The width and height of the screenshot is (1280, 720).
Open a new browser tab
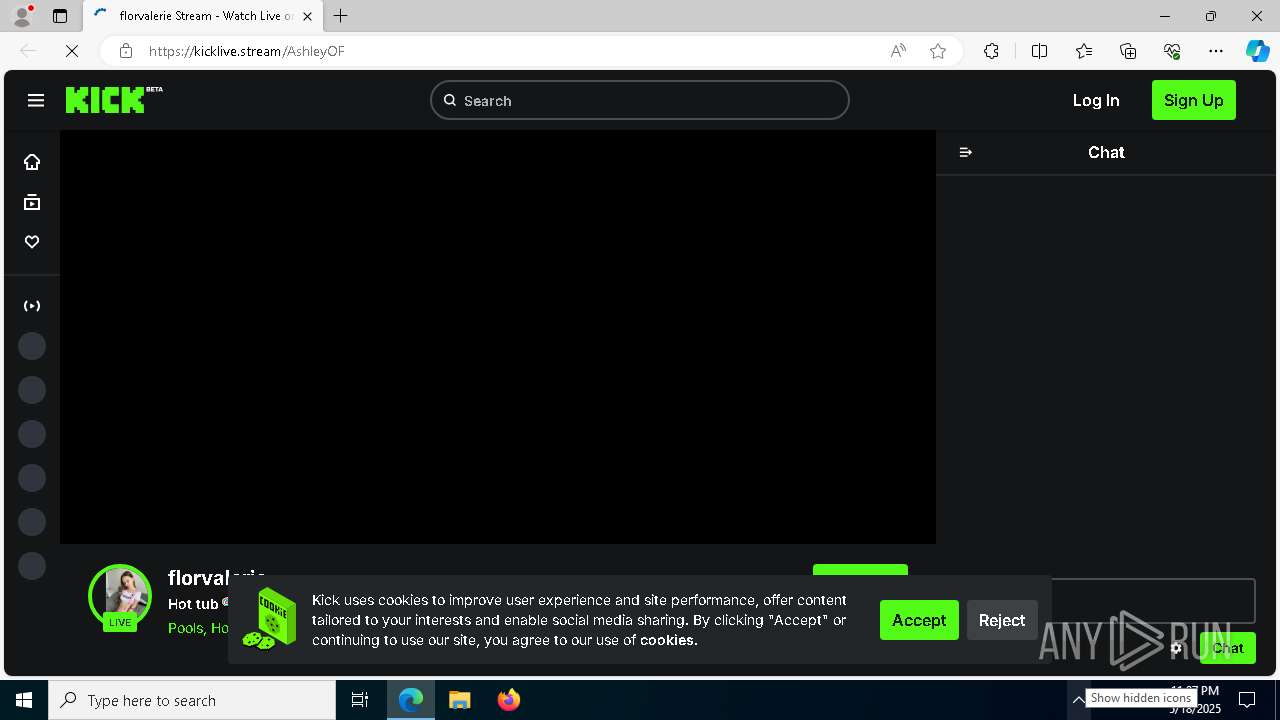(x=341, y=16)
